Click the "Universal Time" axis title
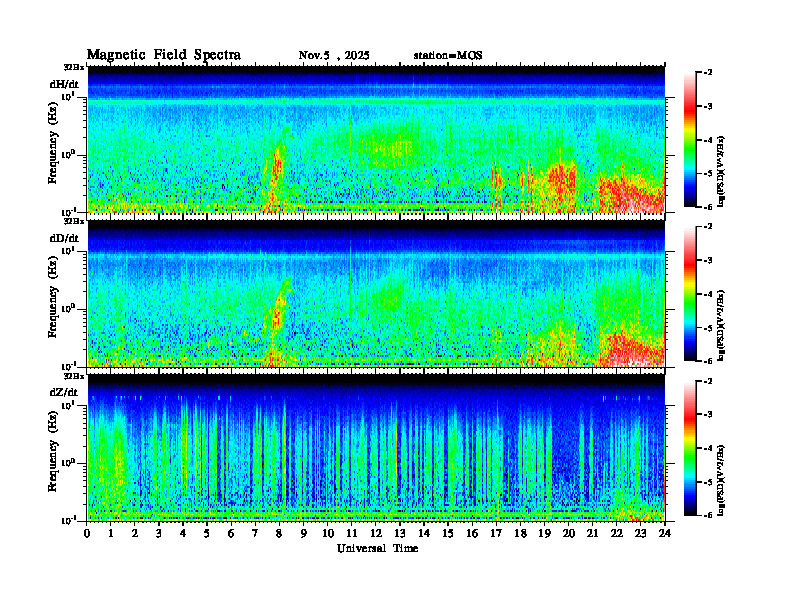 pyautogui.click(x=378, y=548)
